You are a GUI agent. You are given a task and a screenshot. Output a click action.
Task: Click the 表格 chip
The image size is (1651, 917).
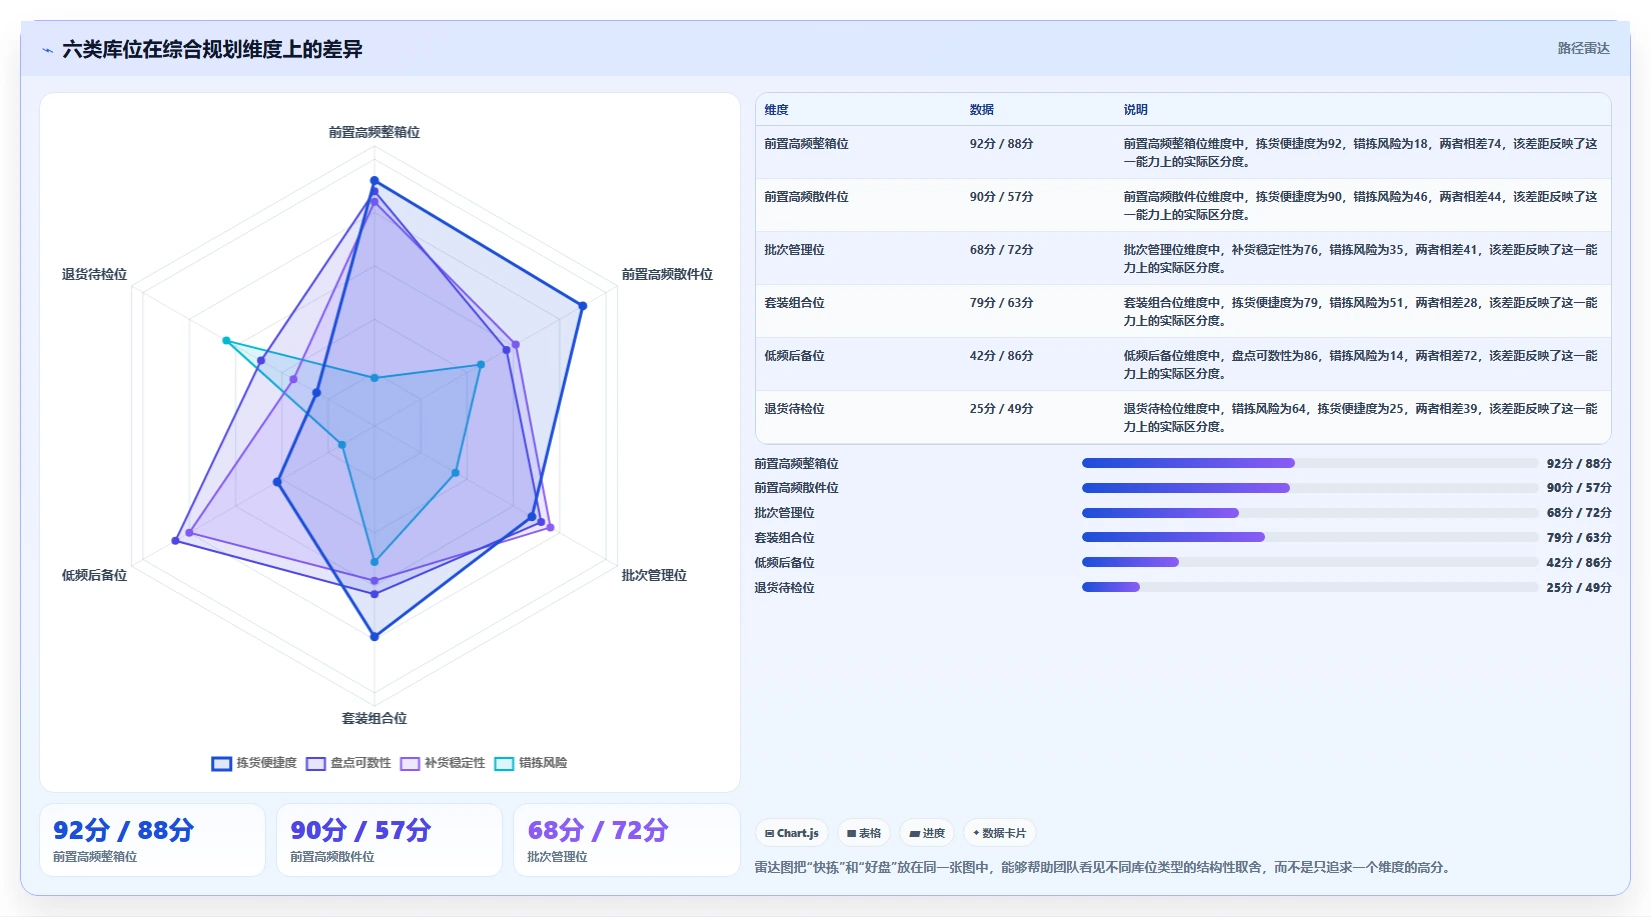point(864,833)
